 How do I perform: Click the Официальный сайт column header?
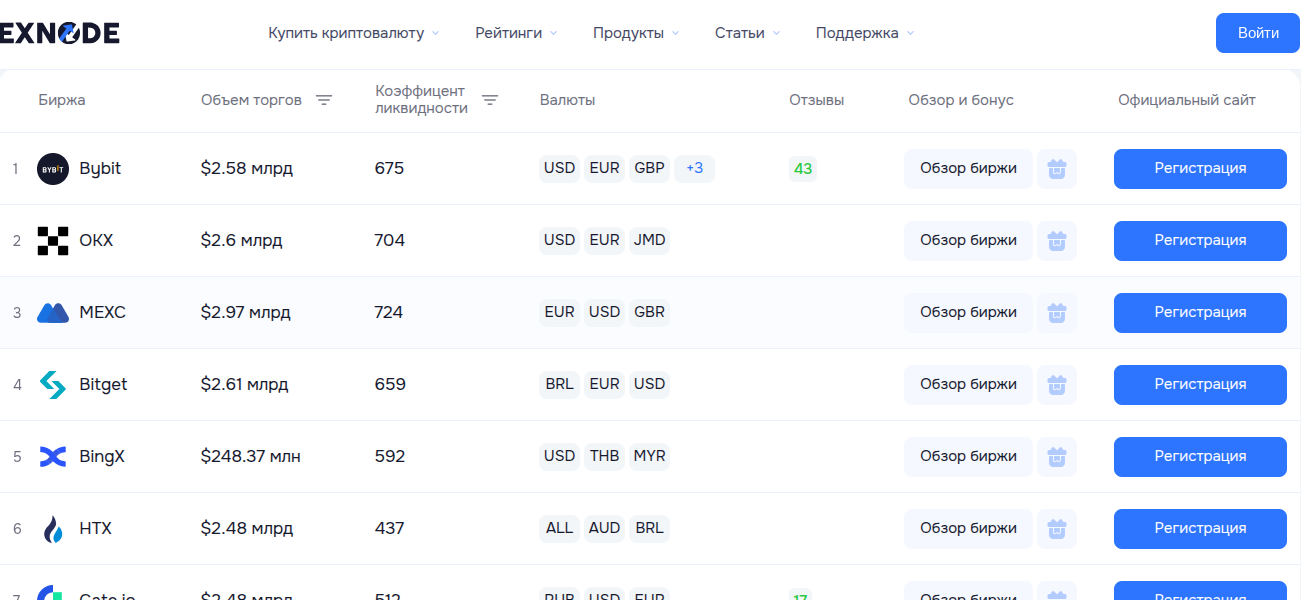[1187, 100]
